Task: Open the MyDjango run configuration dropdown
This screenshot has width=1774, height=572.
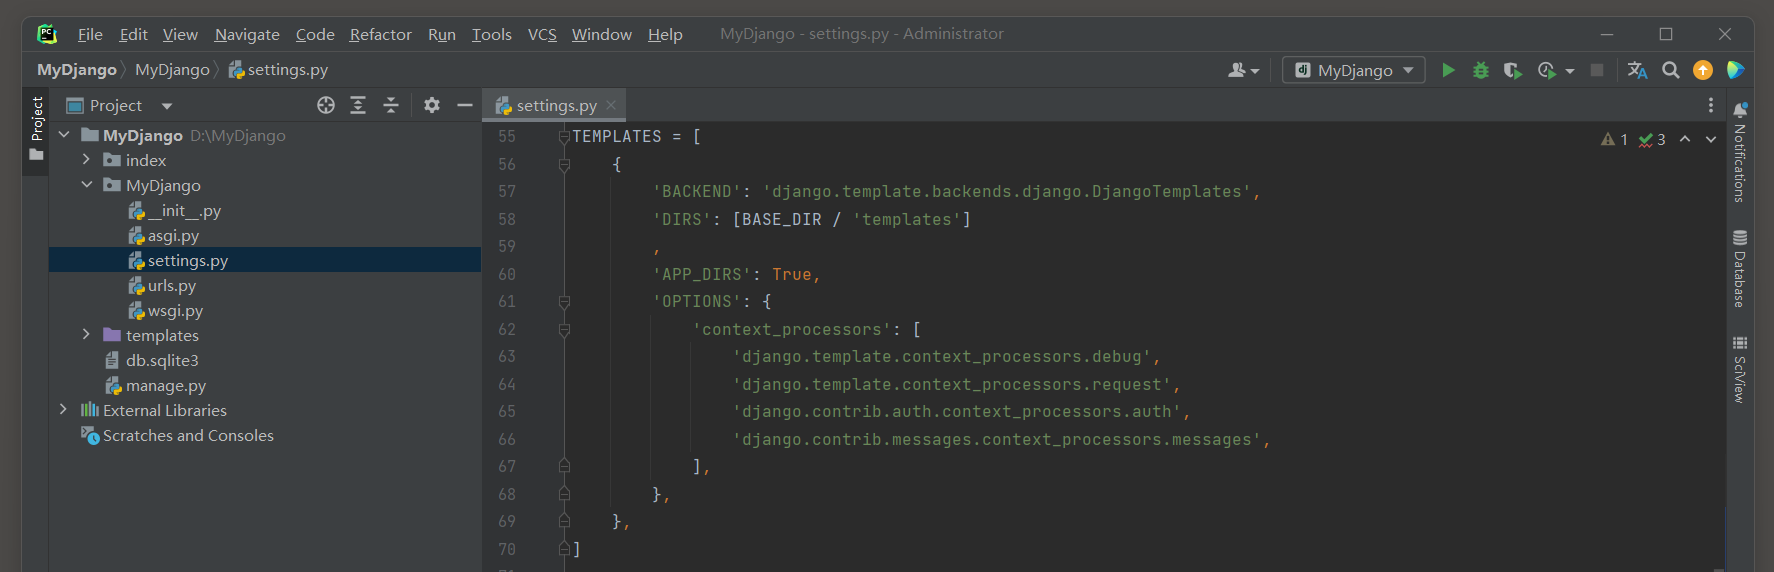Action: point(1354,70)
